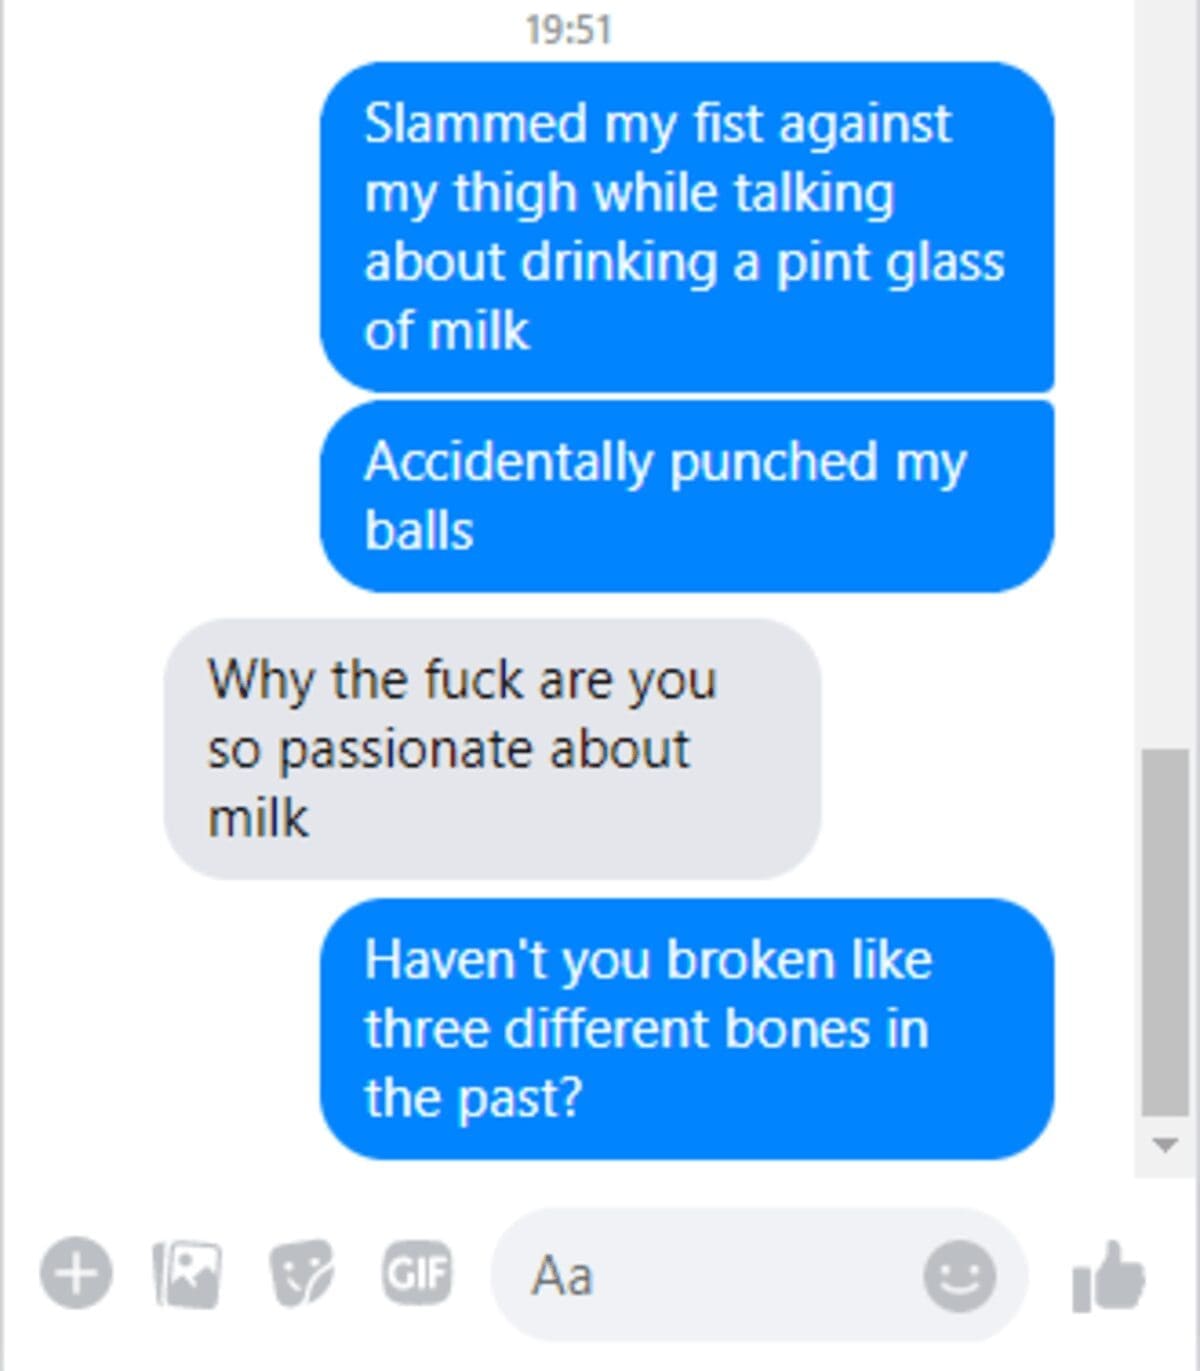Open the emoji picker smiley
1200x1371 pixels.
click(959, 1276)
